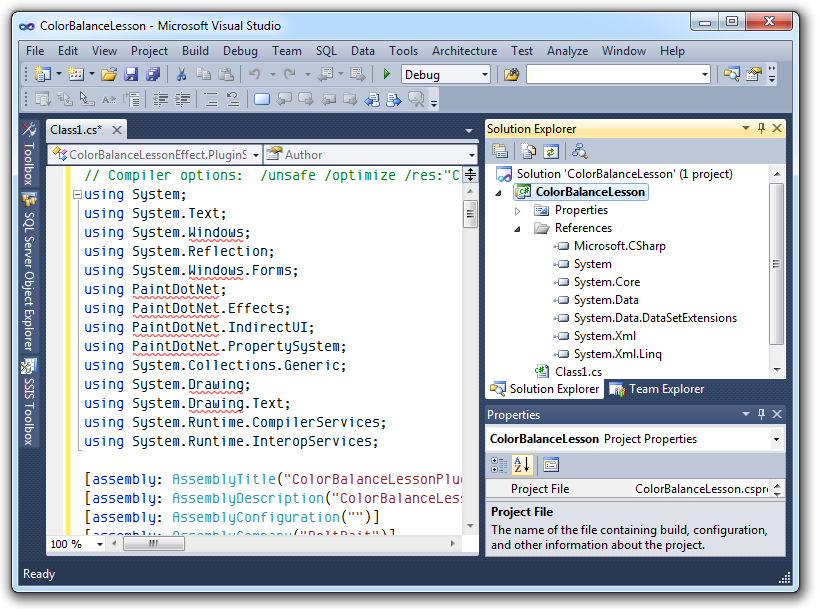Open the Find combo box dropdown arrow
The image size is (821, 609).
pos(705,74)
